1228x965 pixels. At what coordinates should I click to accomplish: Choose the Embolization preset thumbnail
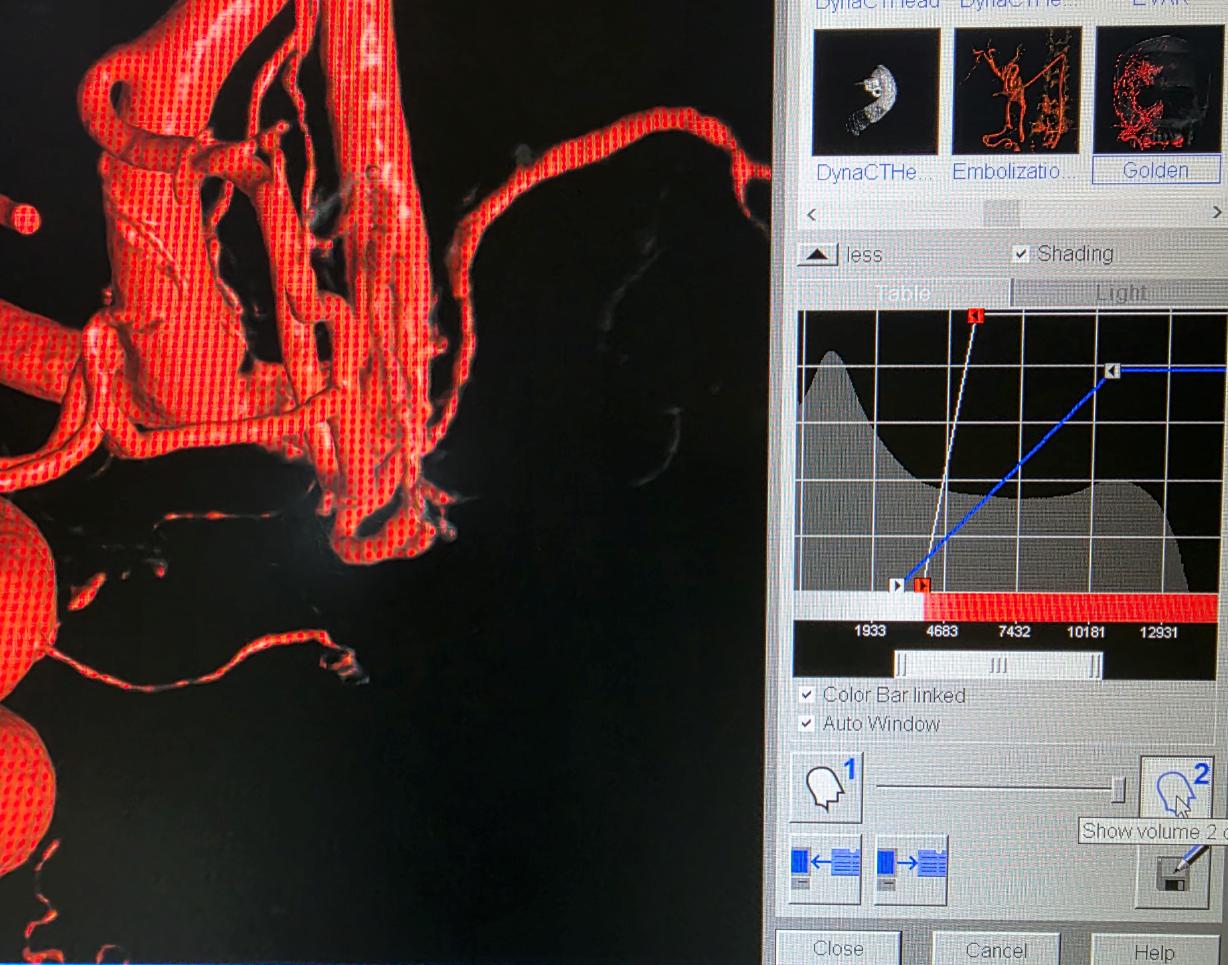1015,91
